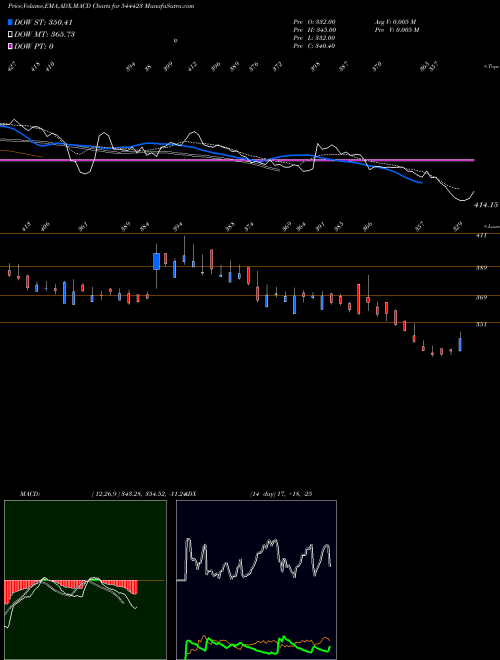Click the MACD panel title label

pos(29,494)
